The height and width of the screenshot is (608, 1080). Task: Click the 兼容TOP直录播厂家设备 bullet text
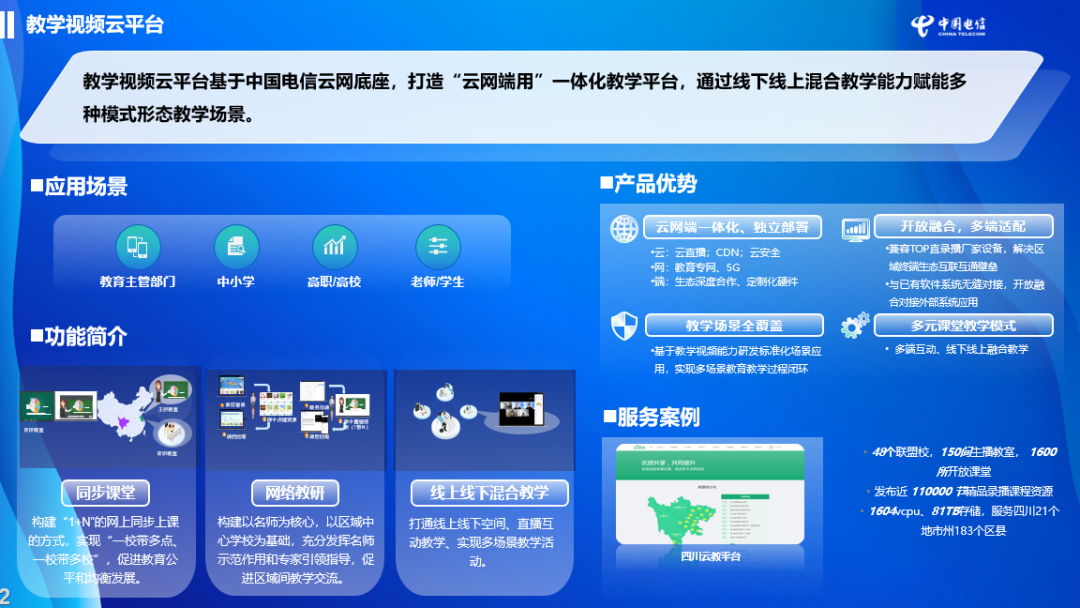click(965, 258)
